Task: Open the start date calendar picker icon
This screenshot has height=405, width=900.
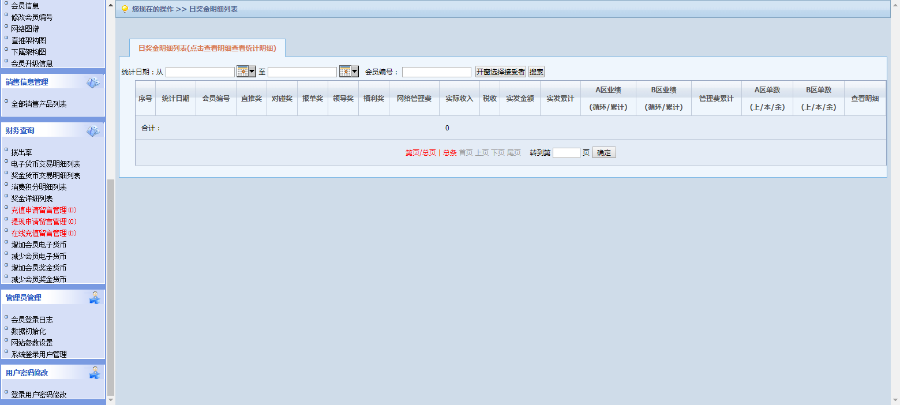Action: (243, 72)
